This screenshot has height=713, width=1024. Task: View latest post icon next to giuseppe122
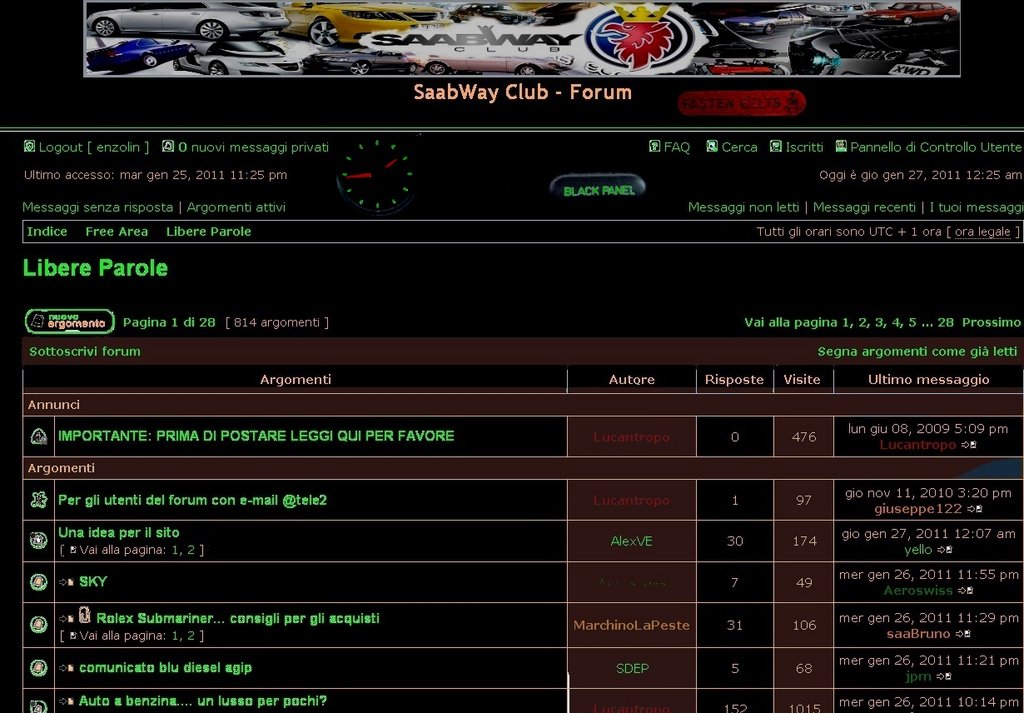click(x=975, y=509)
